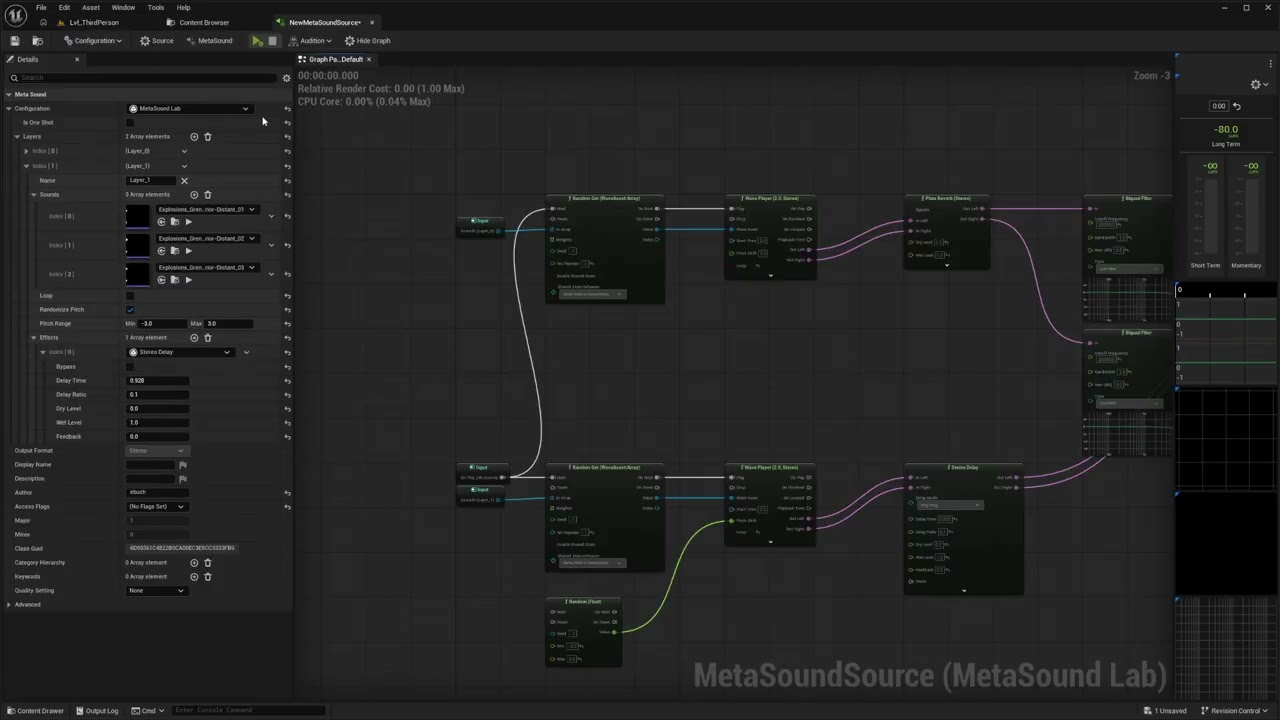This screenshot has height=720, width=1280.
Task: Click the Details search field
Action: tap(143, 78)
